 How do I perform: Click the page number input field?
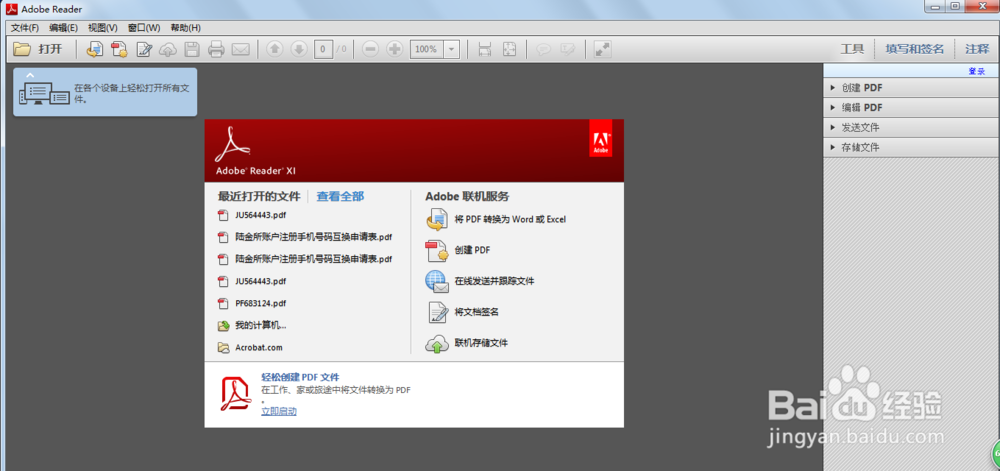point(323,49)
